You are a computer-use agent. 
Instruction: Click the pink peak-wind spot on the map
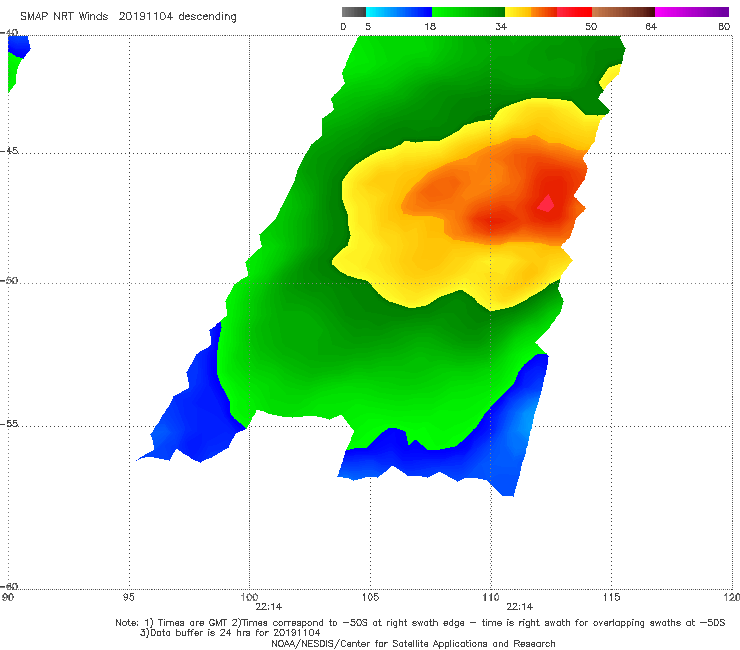(547, 203)
